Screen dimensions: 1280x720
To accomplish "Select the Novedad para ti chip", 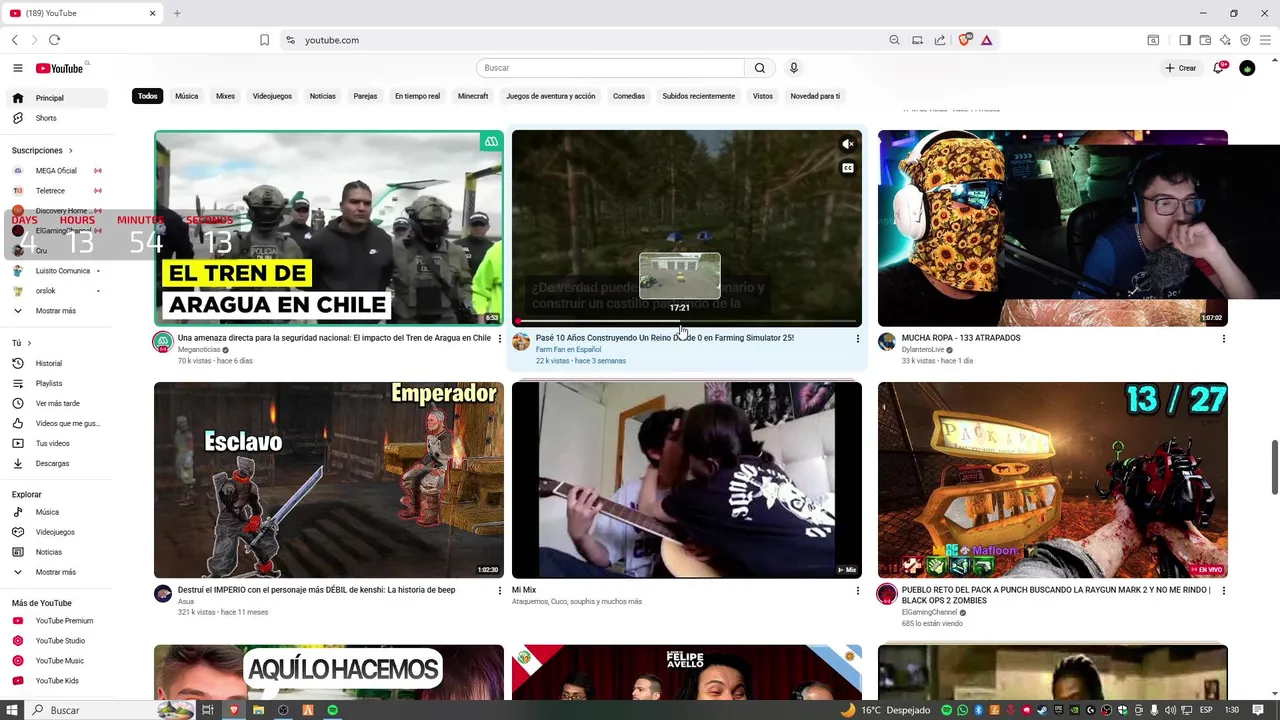I will [x=815, y=96].
